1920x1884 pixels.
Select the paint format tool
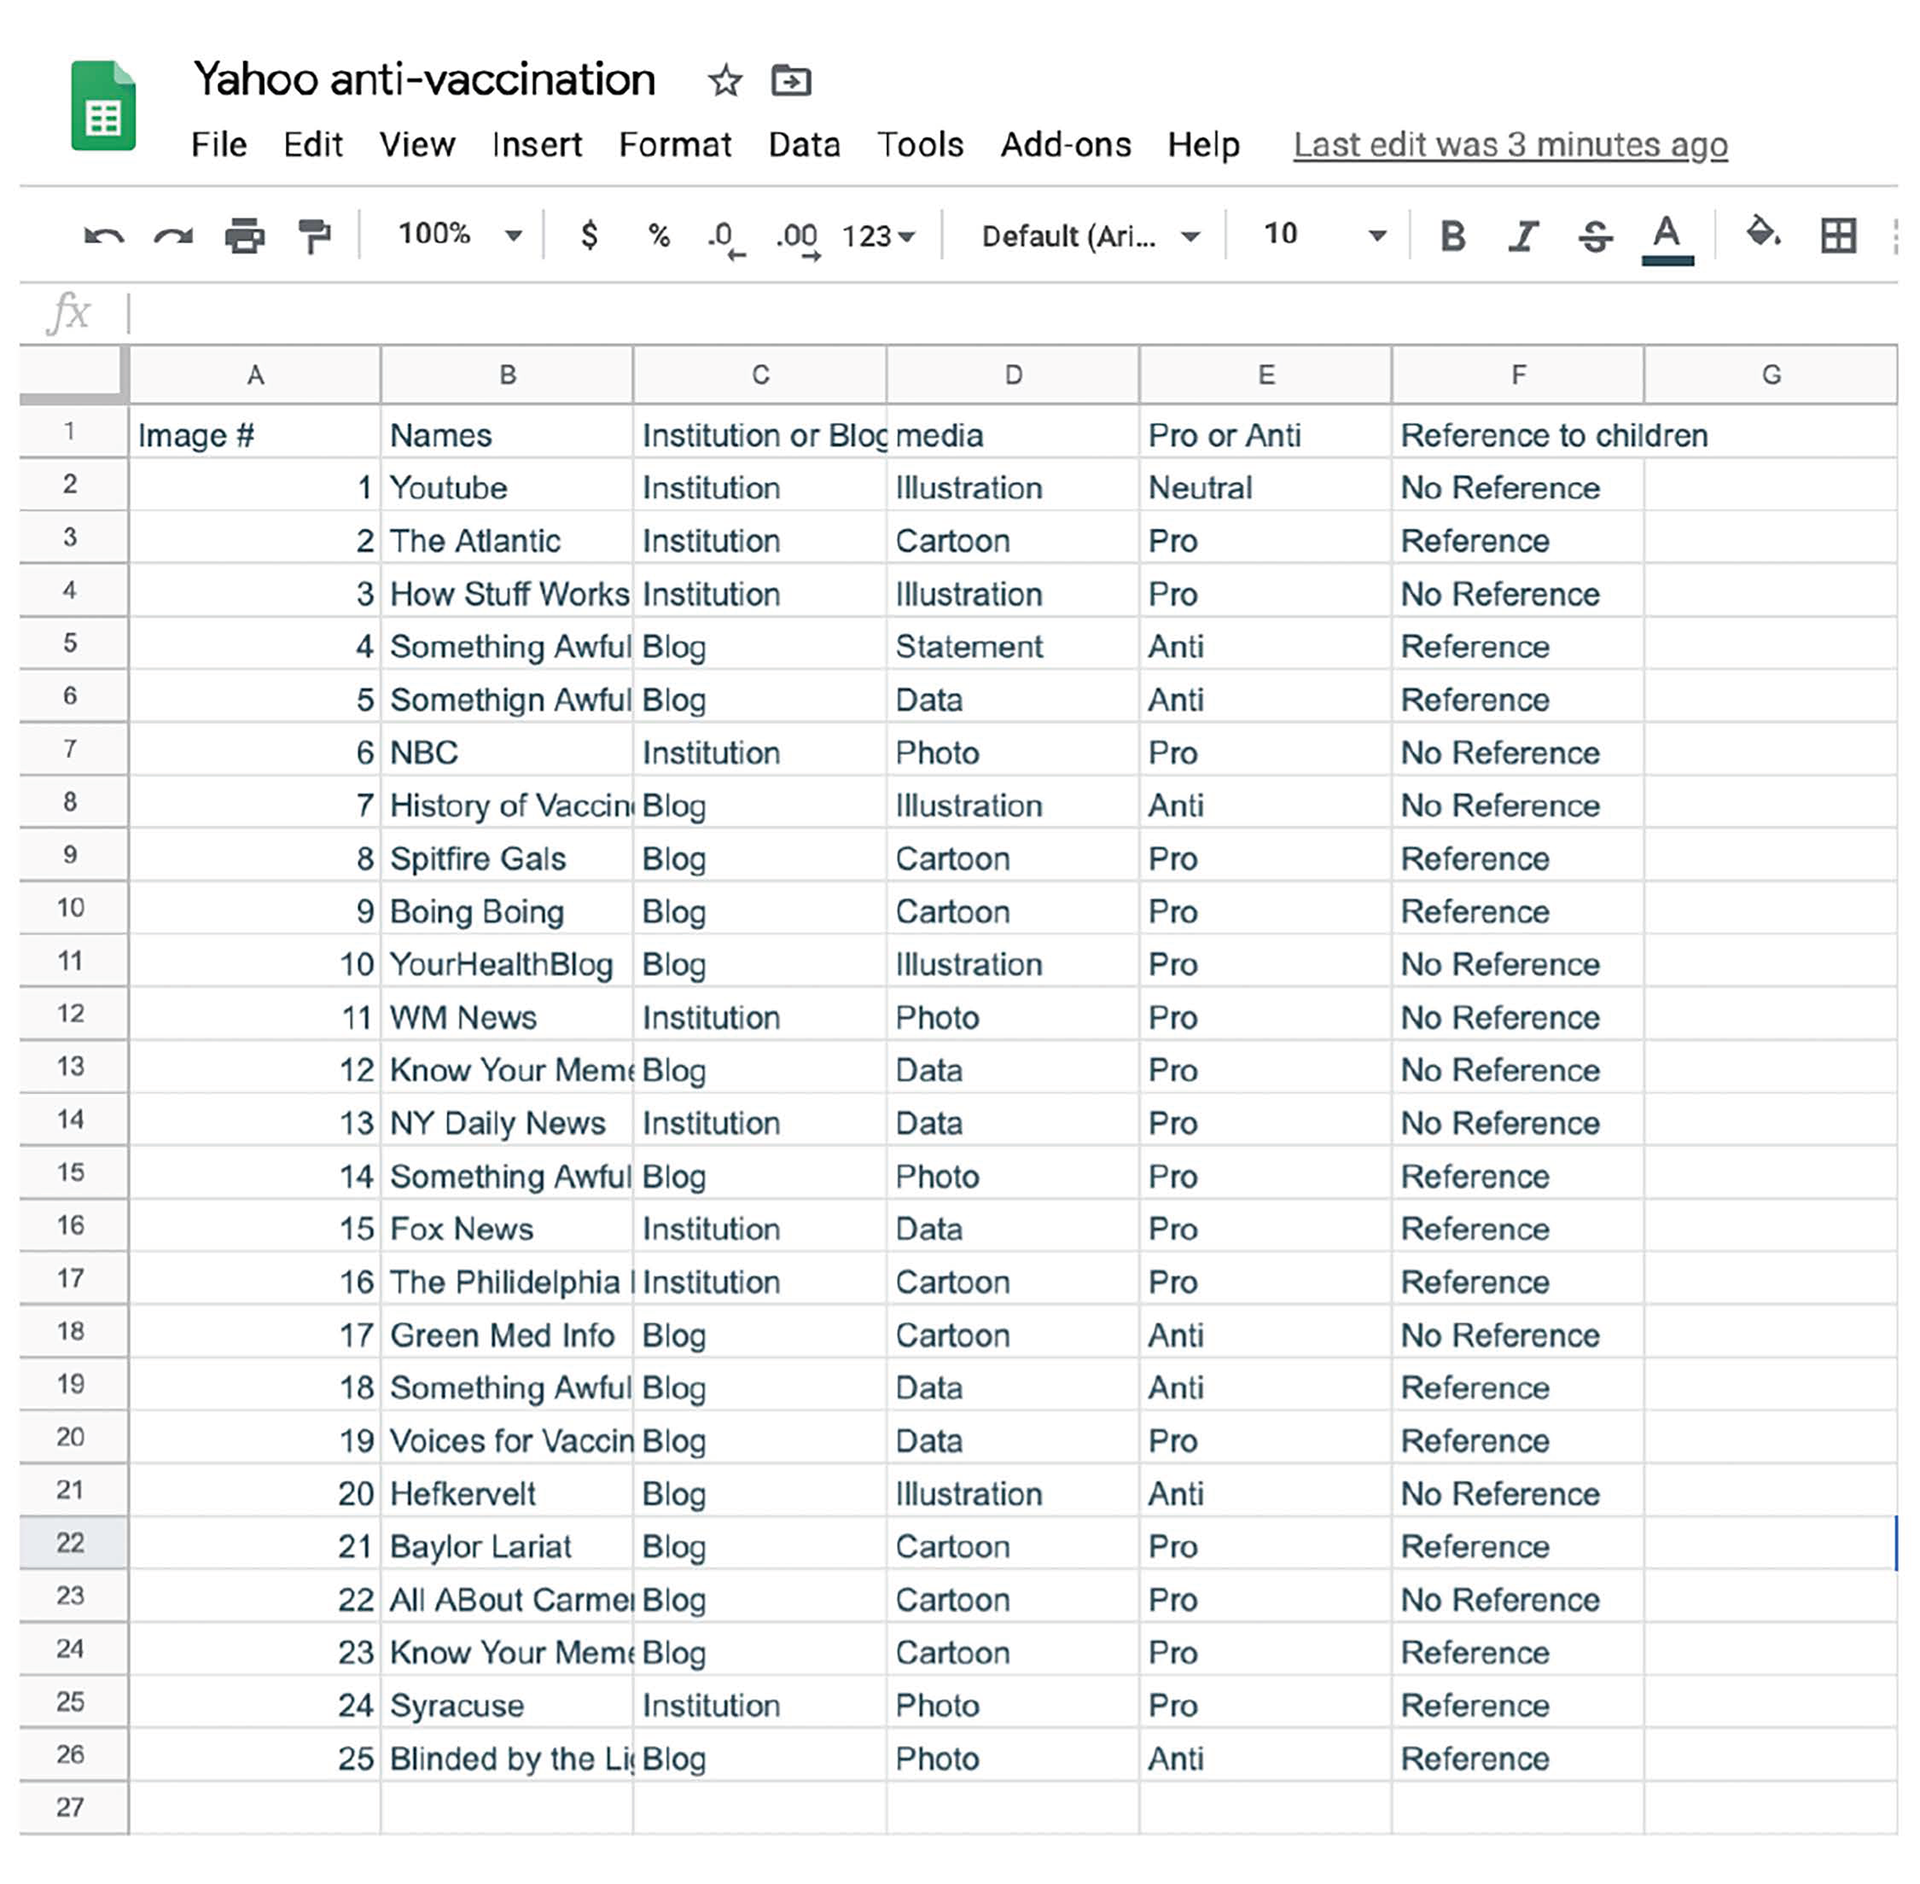[x=315, y=236]
